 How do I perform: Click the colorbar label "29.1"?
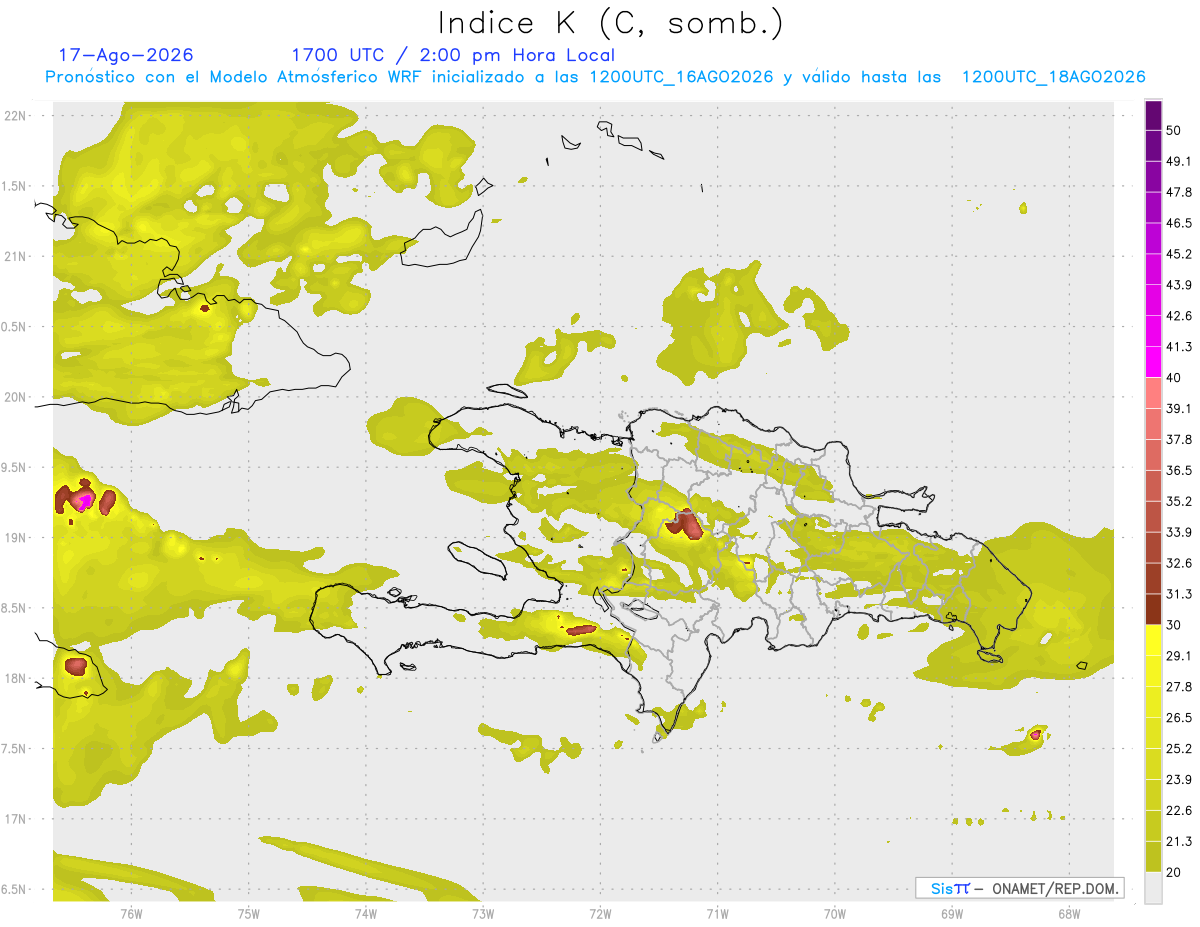point(1179,656)
